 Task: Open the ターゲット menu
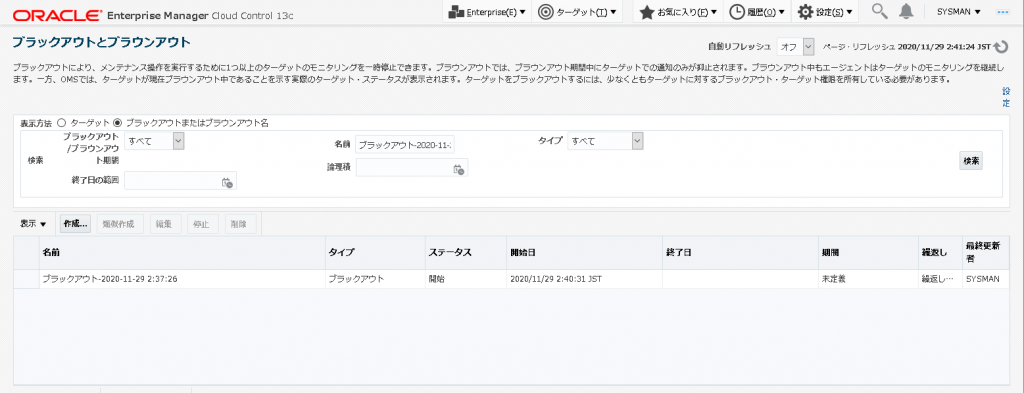[577, 12]
